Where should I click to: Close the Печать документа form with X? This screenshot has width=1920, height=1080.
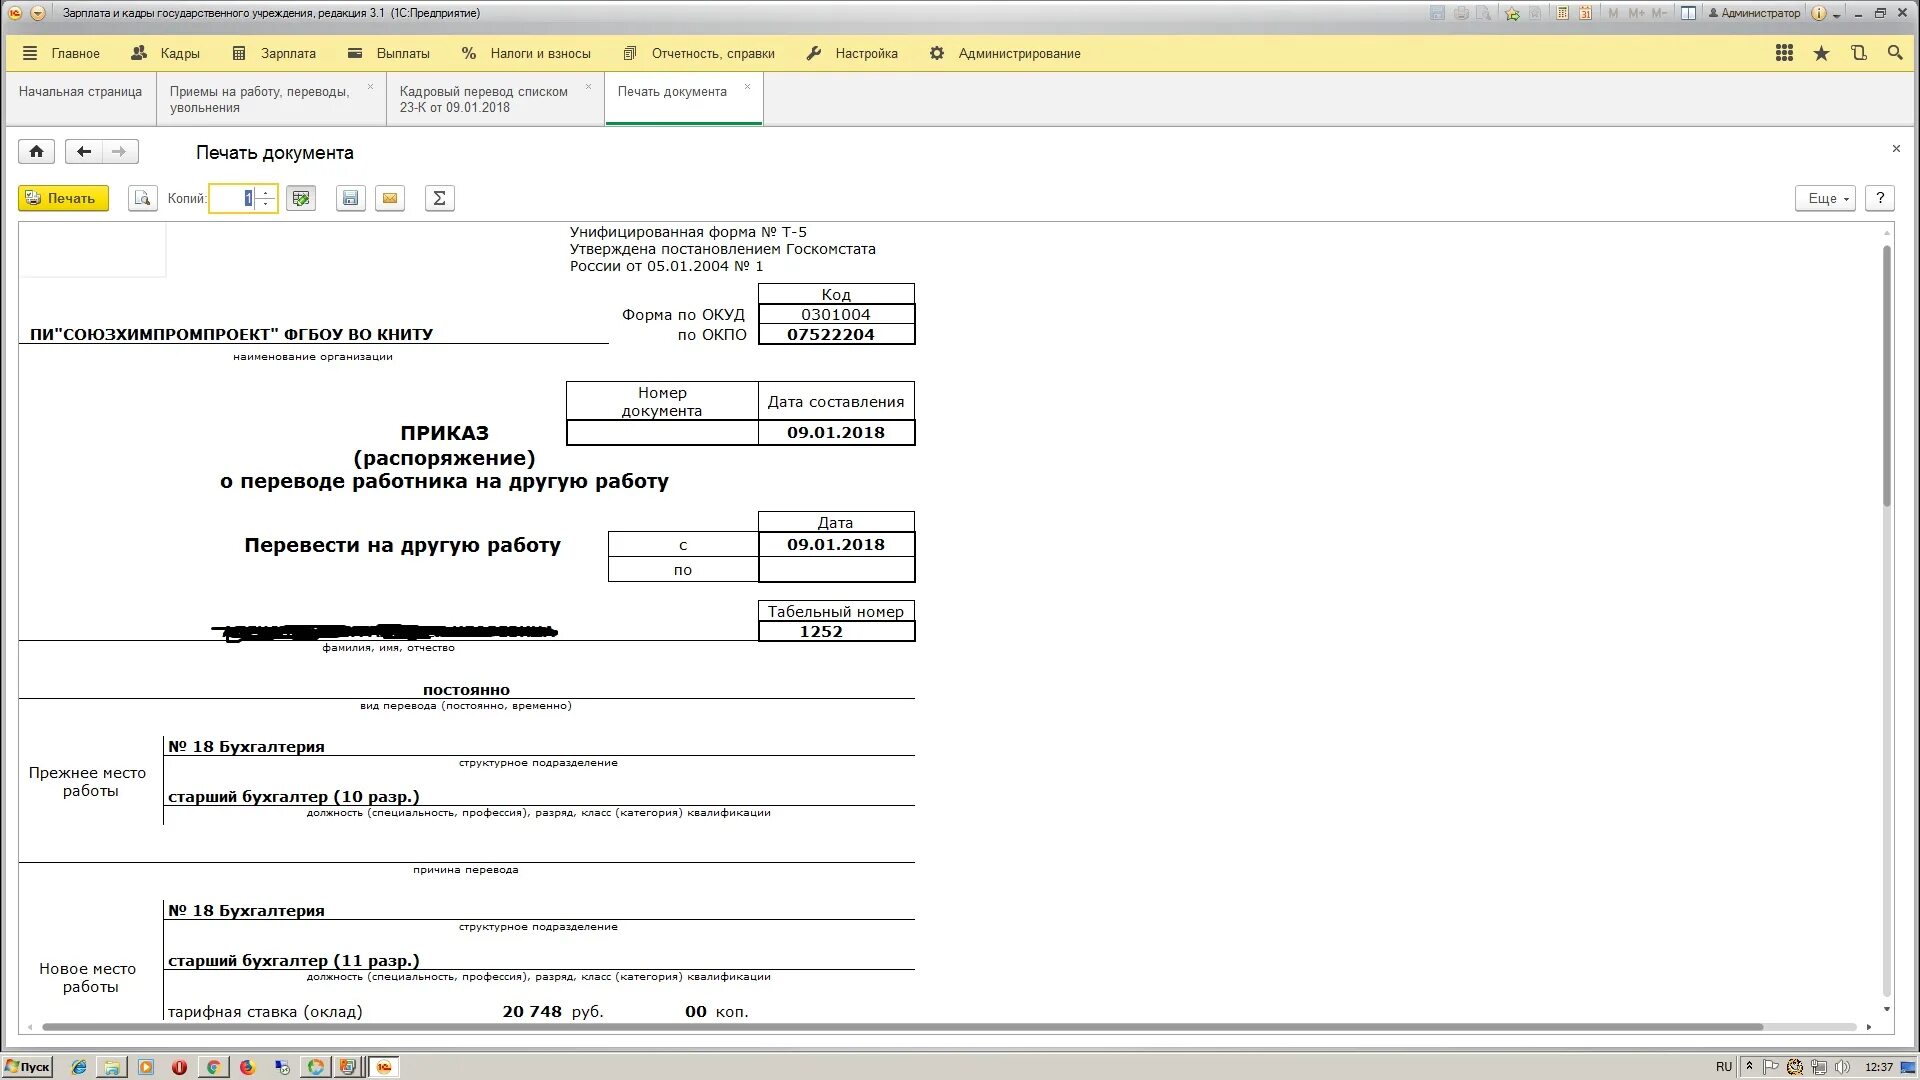pos(1896,149)
